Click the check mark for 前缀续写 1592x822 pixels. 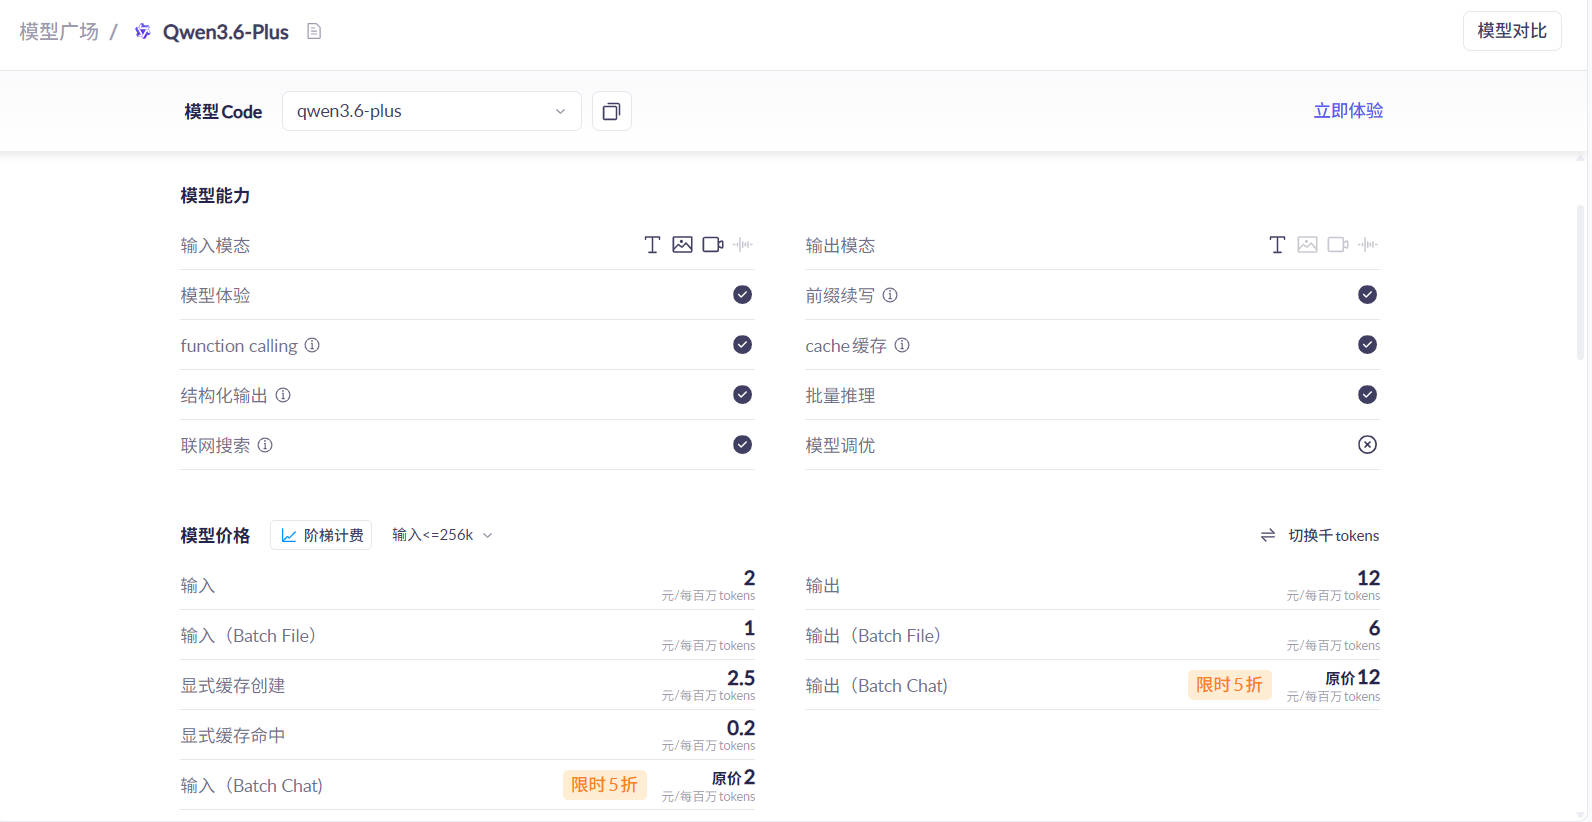1367,294
